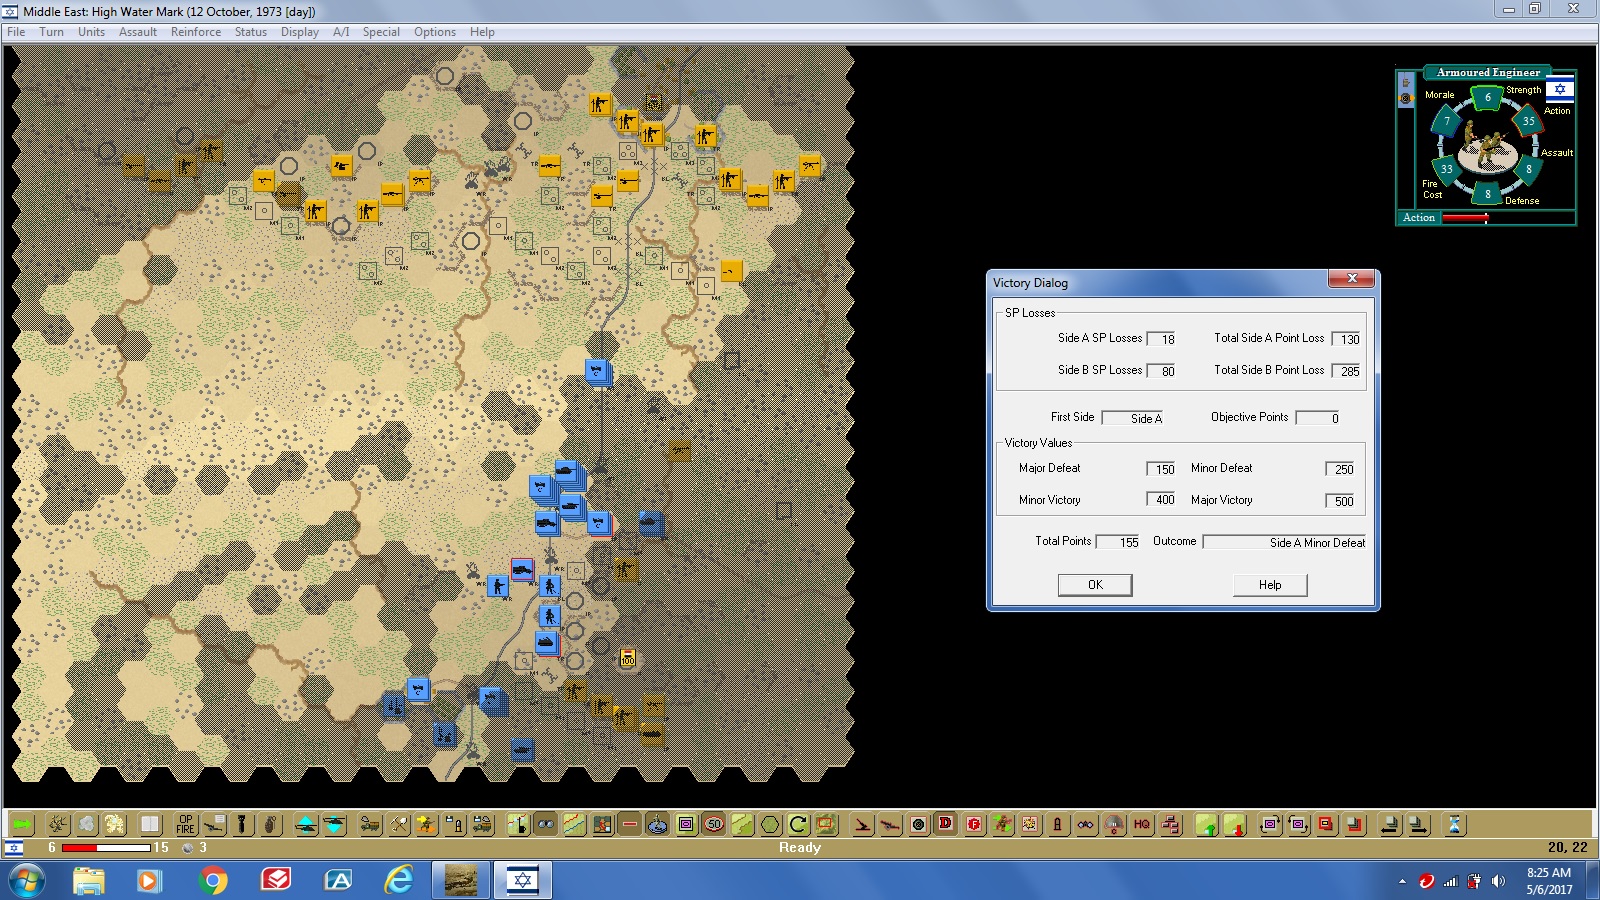Click the Minor Defeat value field

click(x=1340, y=469)
